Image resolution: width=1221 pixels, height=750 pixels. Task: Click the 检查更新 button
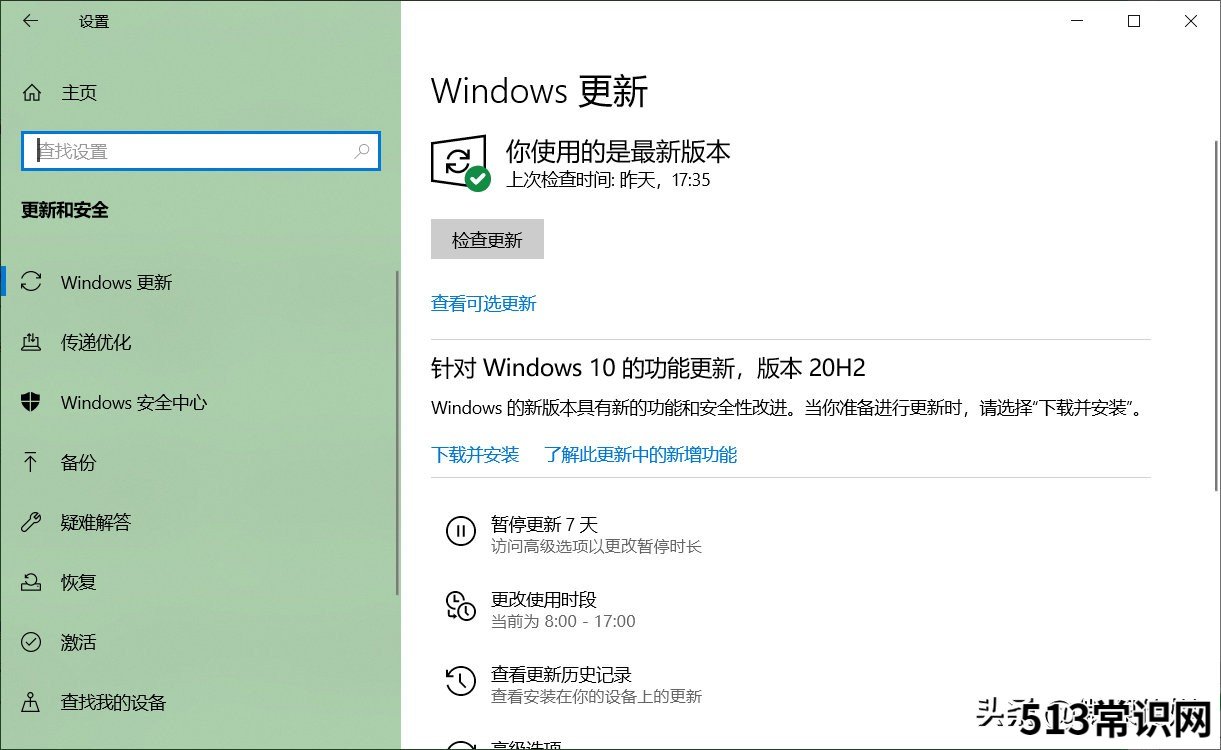(x=487, y=240)
